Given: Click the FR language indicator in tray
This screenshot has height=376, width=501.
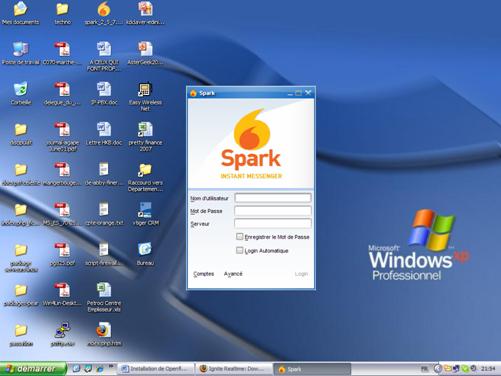Looking at the screenshot, I should [x=424, y=369].
